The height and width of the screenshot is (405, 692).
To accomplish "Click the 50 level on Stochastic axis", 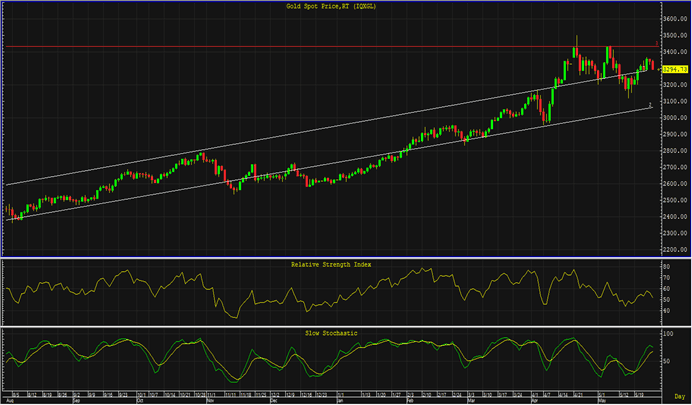I will pyautogui.click(x=666, y=360).
